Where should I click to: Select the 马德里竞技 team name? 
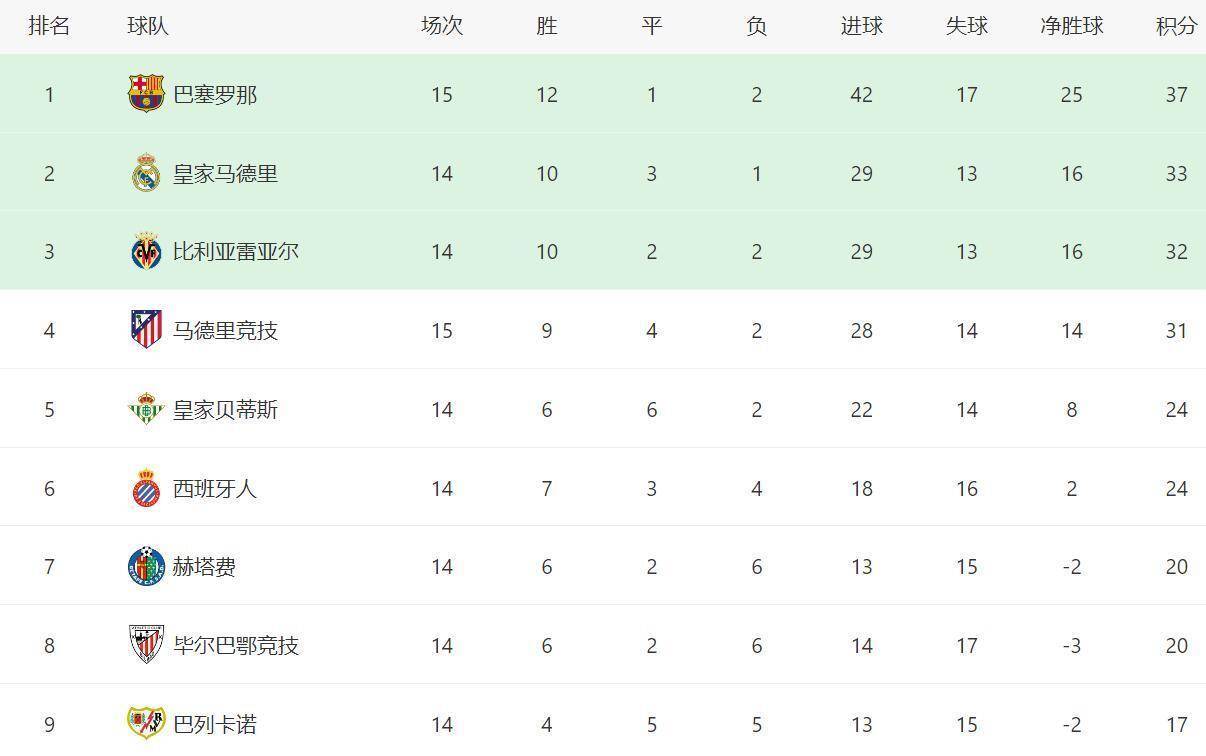click(225, 331)
